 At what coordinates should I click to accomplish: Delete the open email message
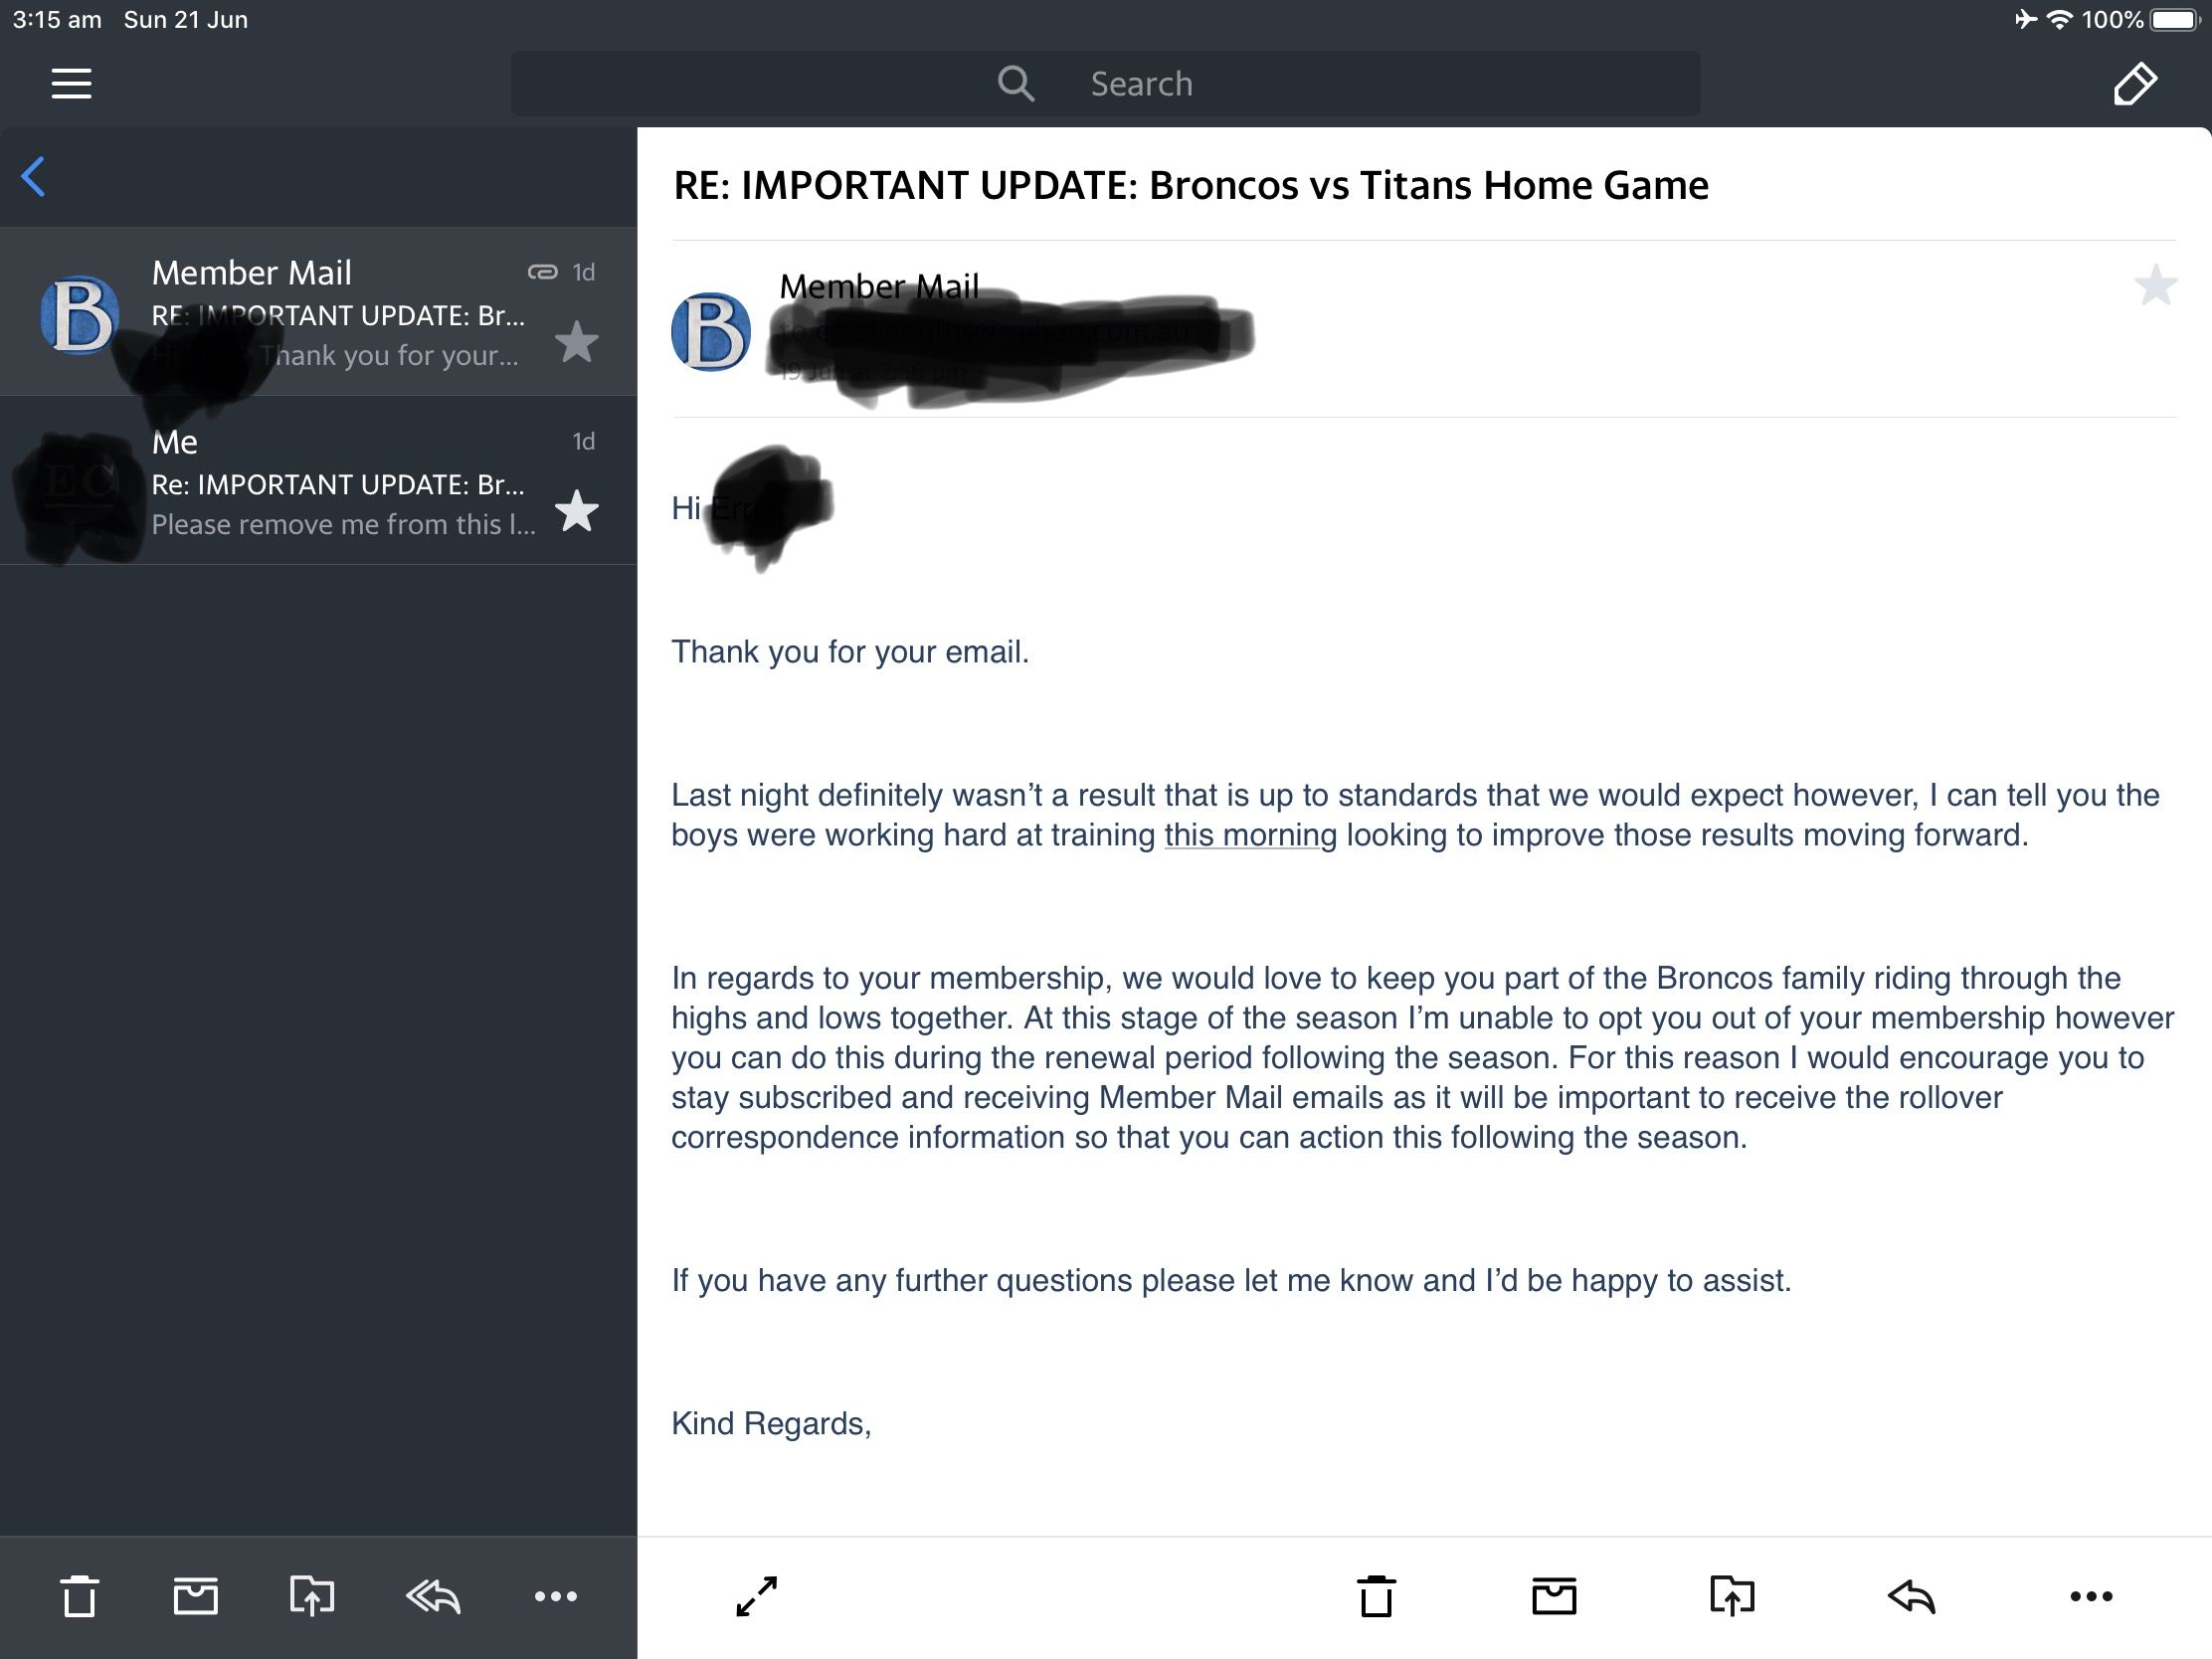(1377, 1596)
